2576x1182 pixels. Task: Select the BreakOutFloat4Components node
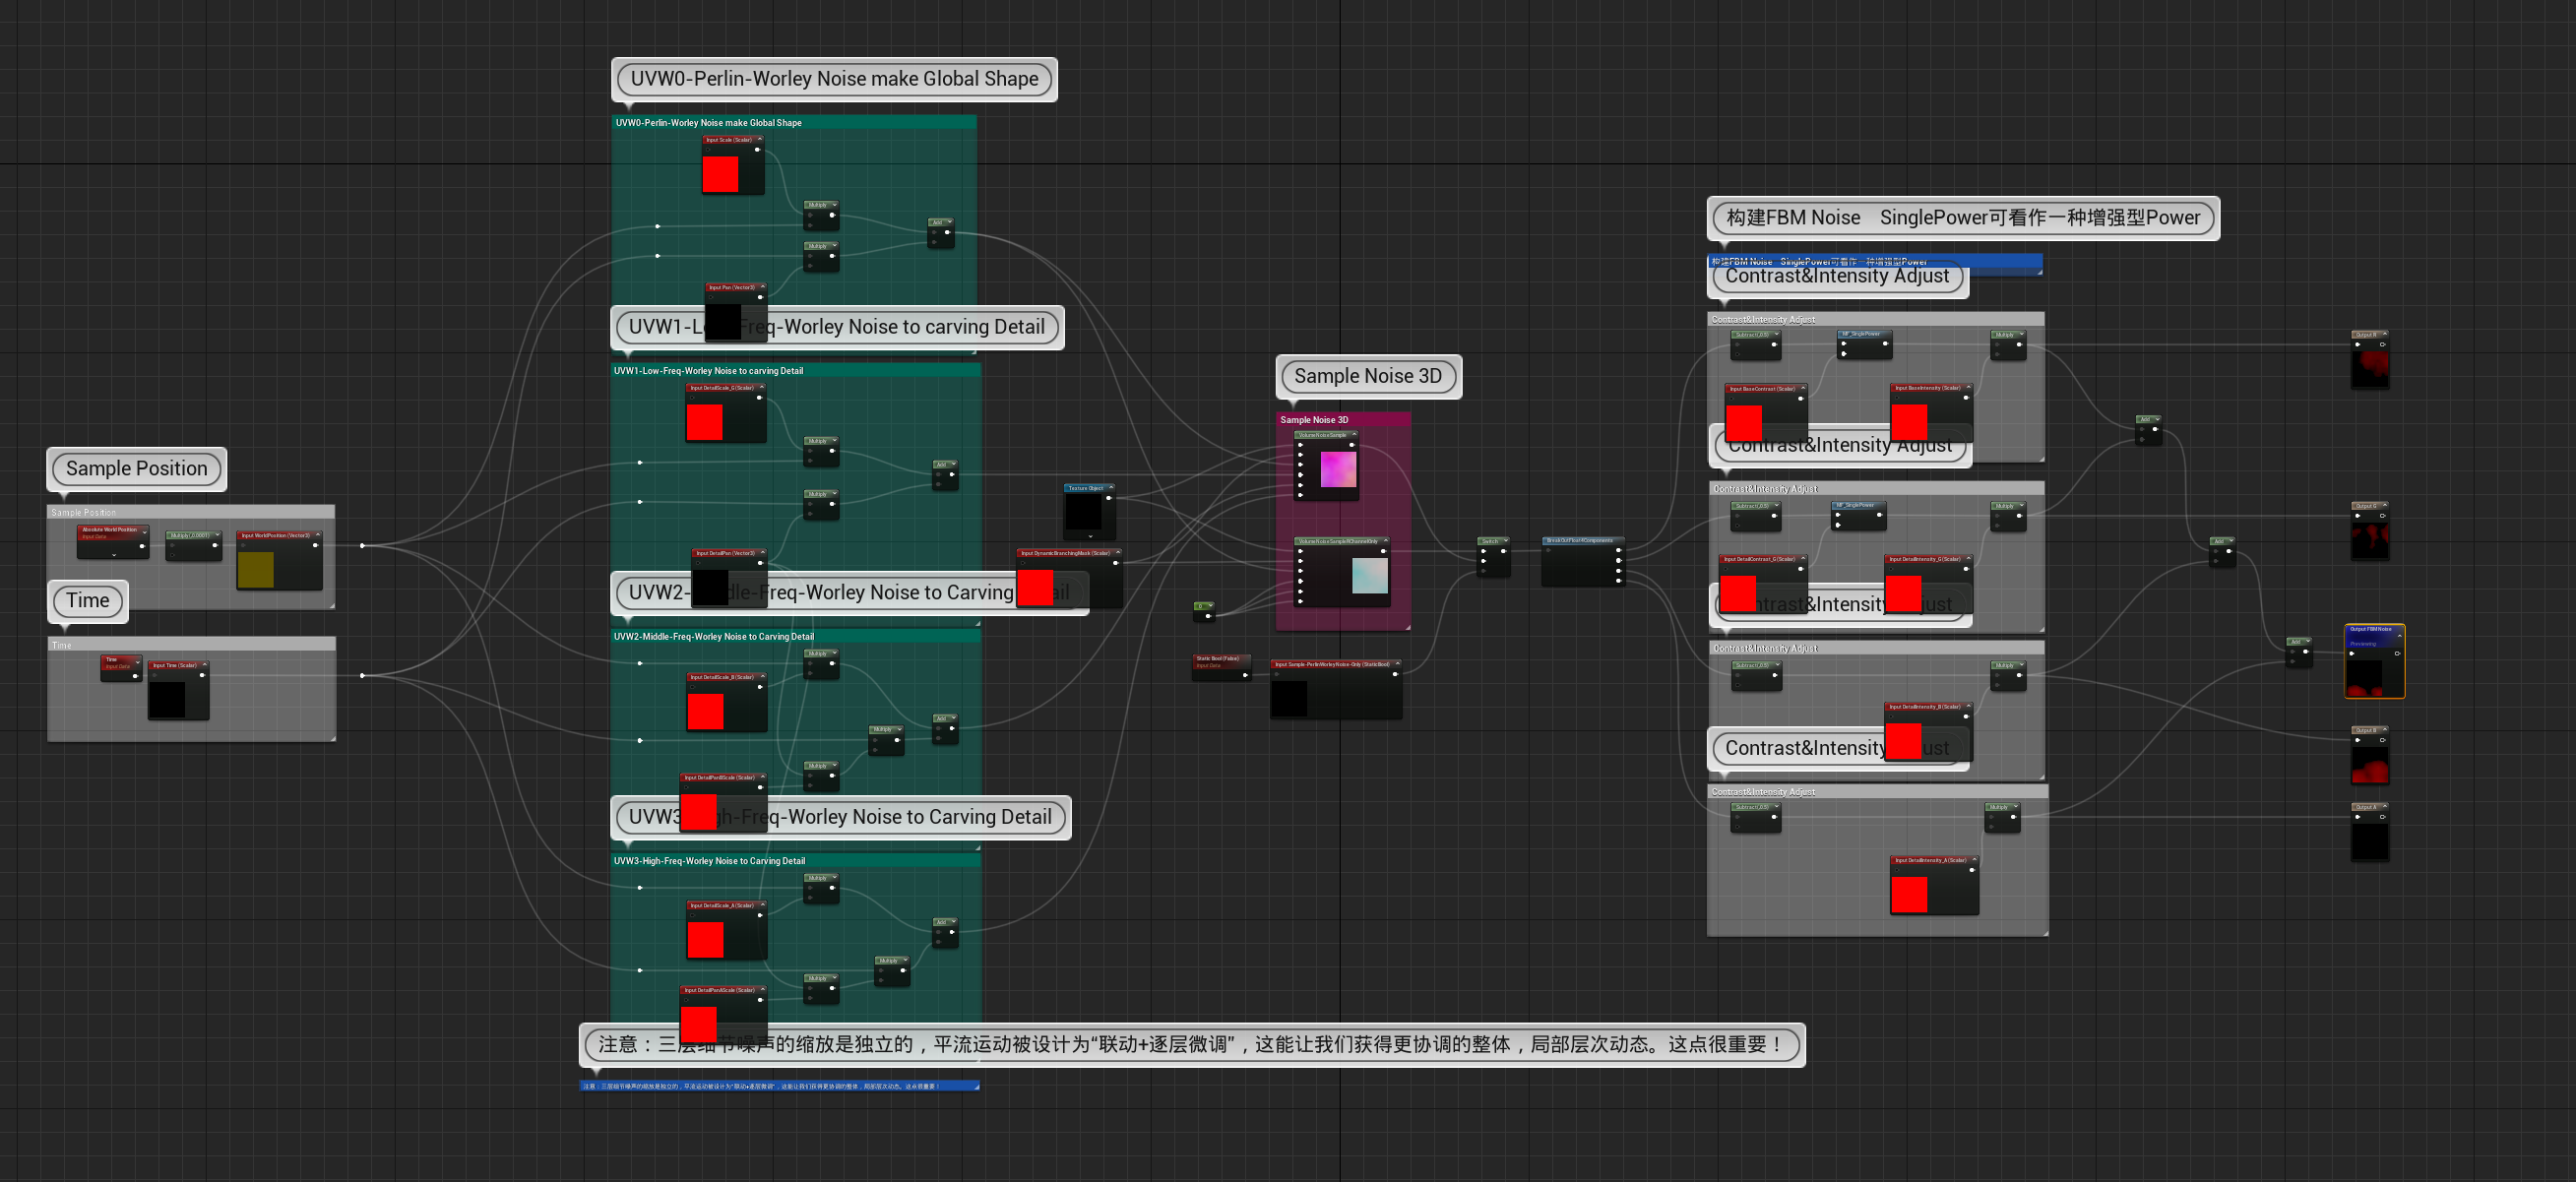tap(1580, 541)
